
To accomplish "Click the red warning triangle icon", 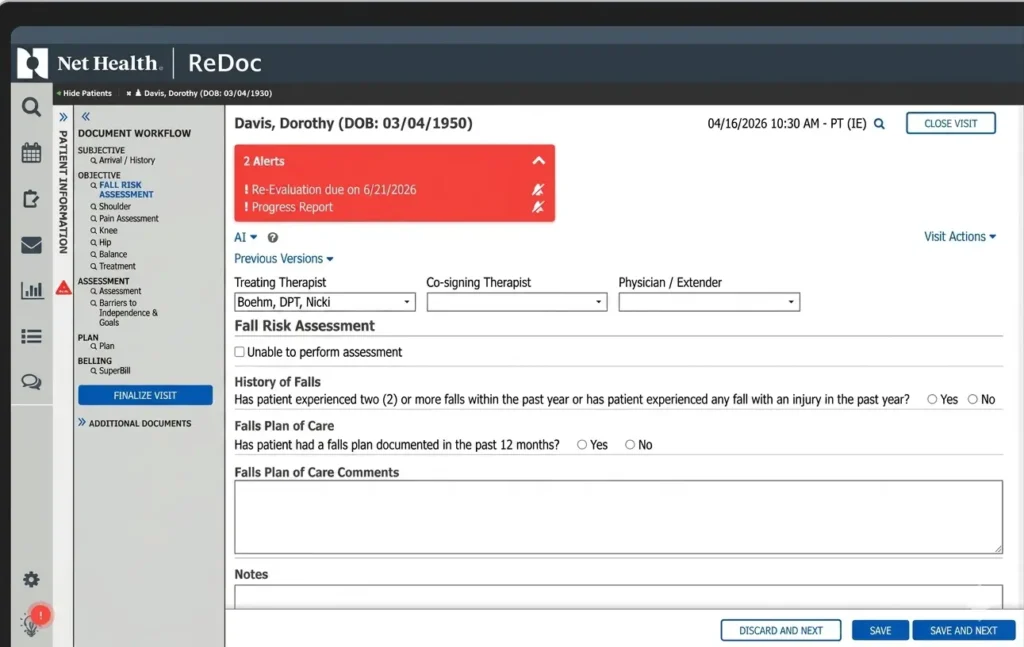I will click(x=63, y=287).
